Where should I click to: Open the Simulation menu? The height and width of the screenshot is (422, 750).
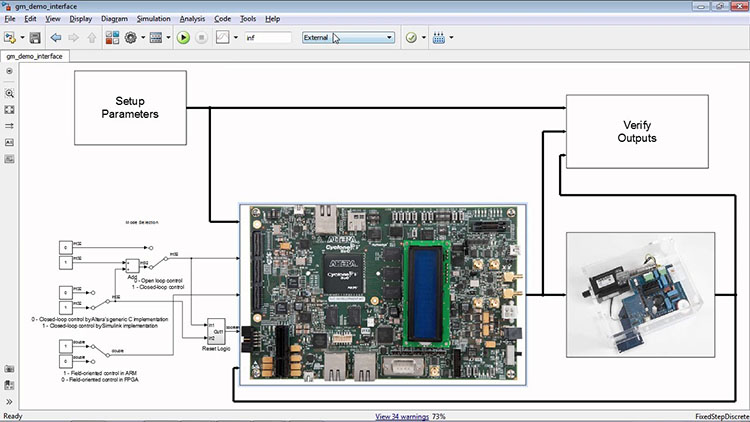(154, 19)
